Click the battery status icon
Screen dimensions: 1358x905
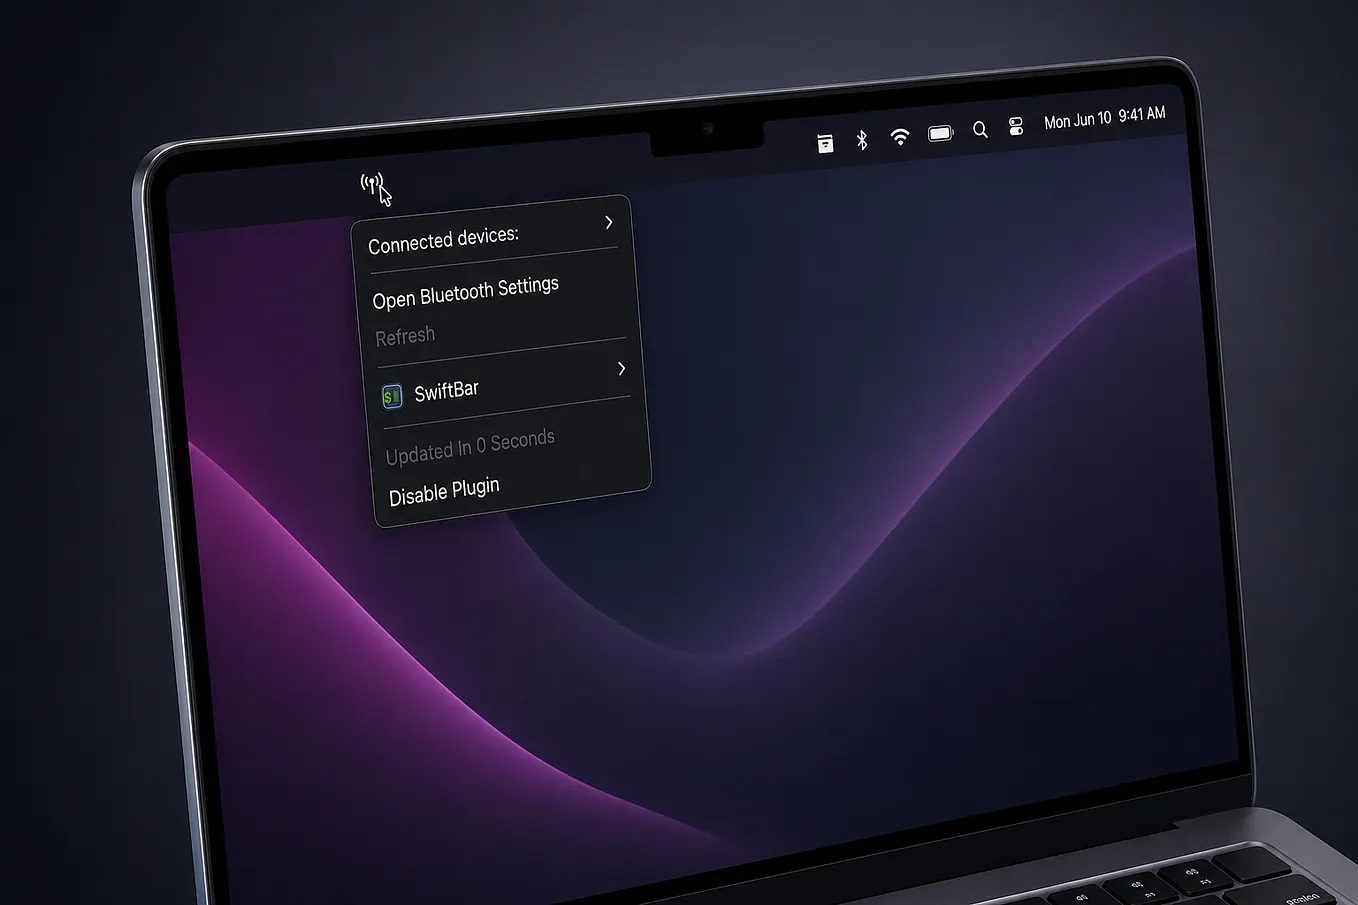pyautogui.click(x=940, y=133)
